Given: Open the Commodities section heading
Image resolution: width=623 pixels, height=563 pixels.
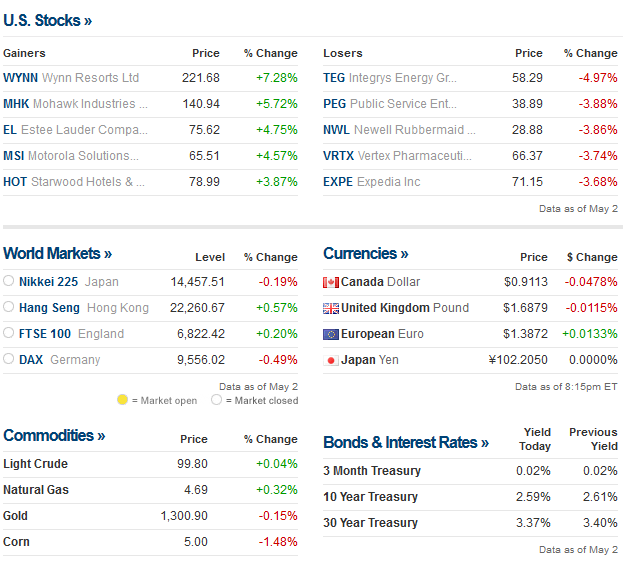Looking at the screenshot, I should (54, 435).
